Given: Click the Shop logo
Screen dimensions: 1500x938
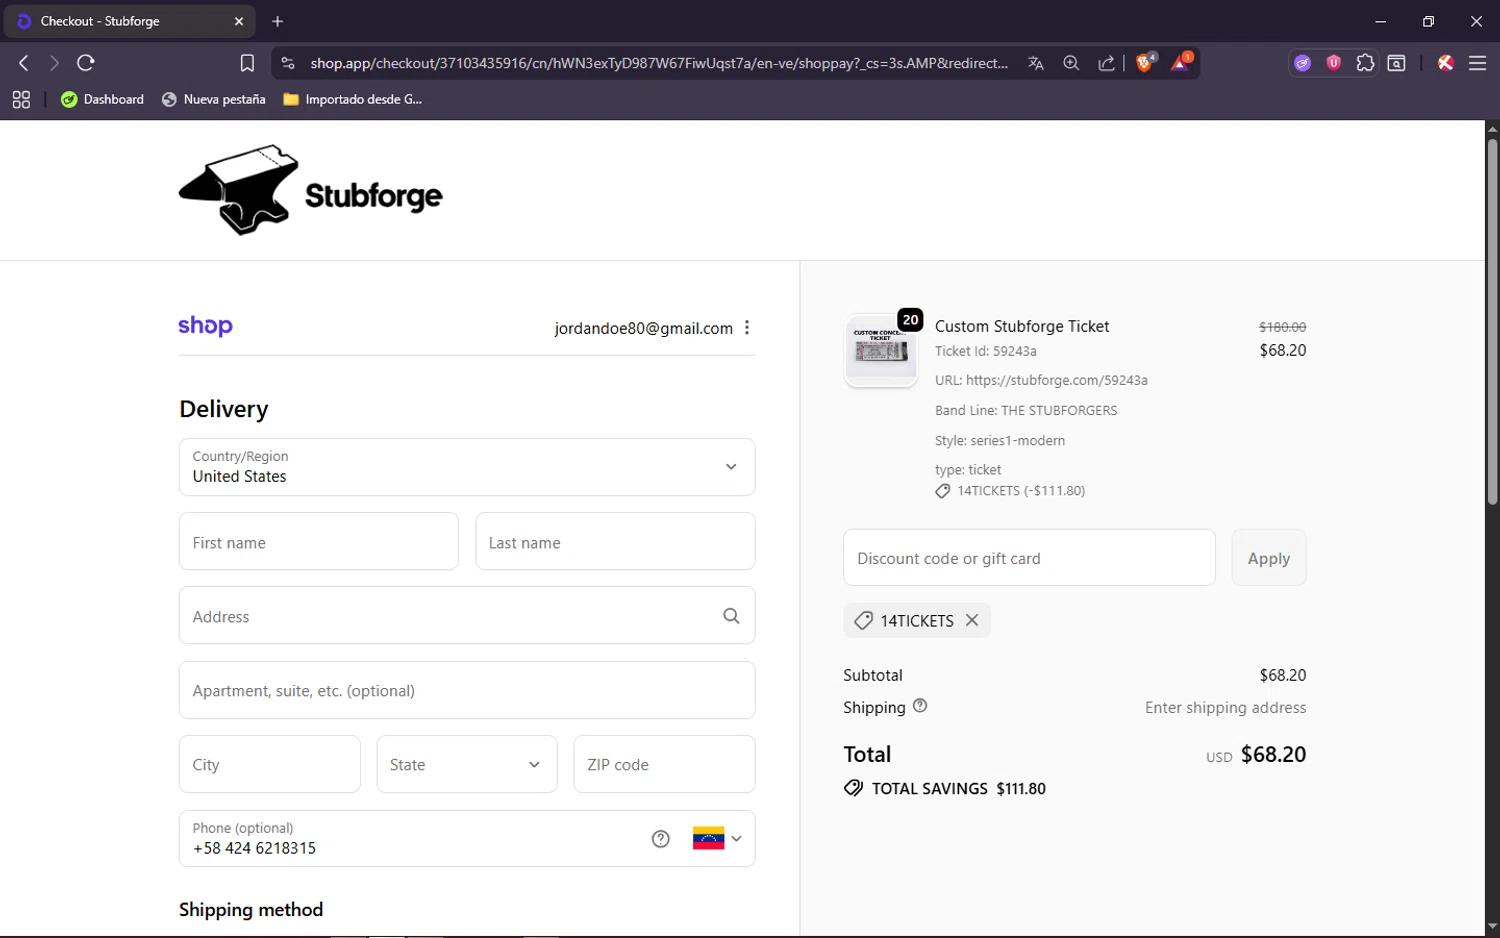Looking at the screenshot, I should [x=205, y=326].
